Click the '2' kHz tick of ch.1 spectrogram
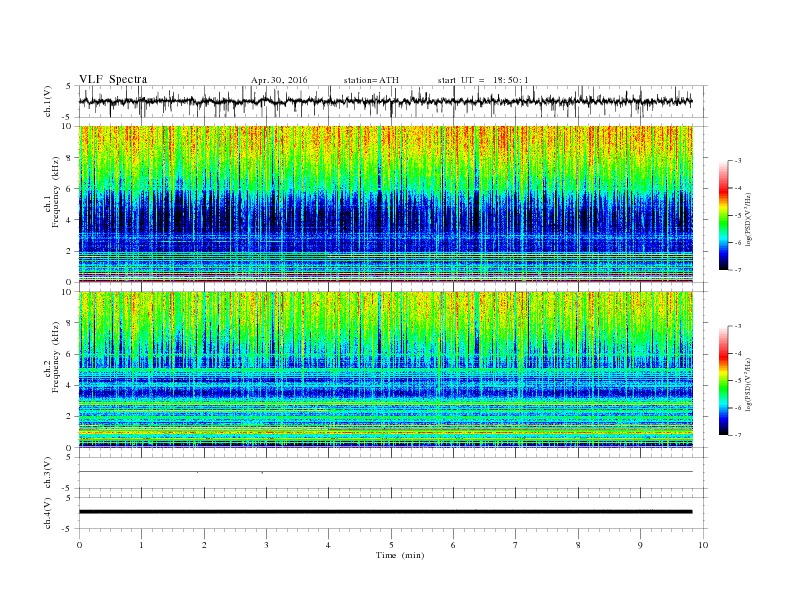The image size is (792, 612). (x=69, y=251)
